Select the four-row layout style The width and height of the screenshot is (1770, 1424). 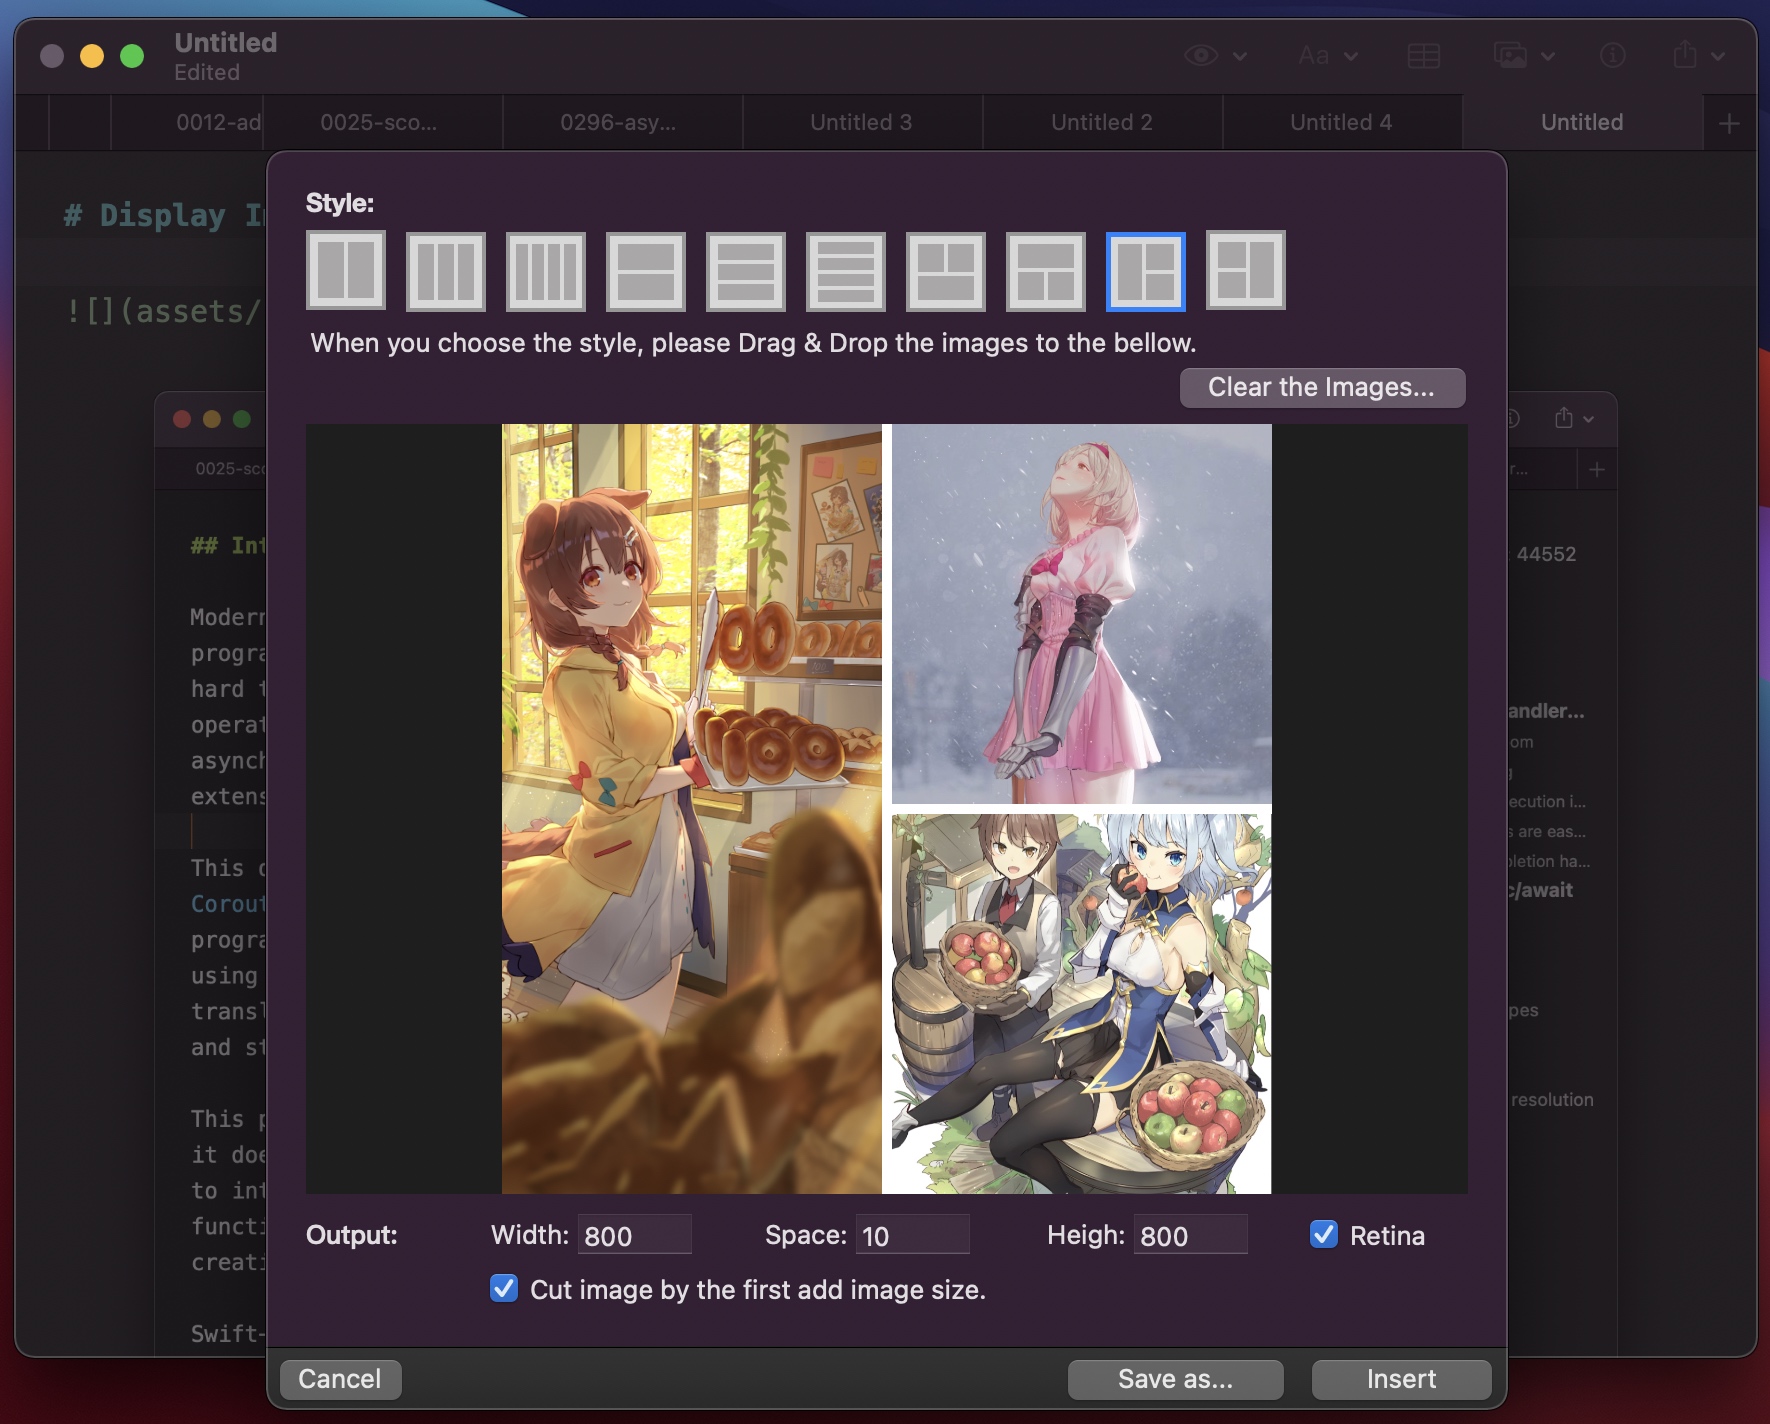(846, 271)
